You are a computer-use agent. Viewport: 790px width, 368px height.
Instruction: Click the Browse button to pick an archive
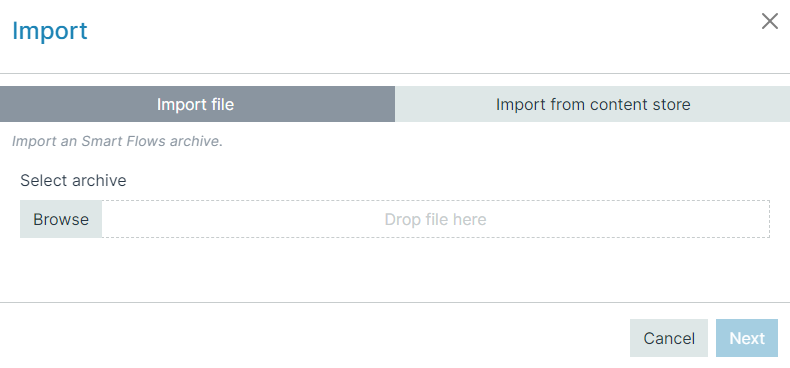tap(61, 219)
